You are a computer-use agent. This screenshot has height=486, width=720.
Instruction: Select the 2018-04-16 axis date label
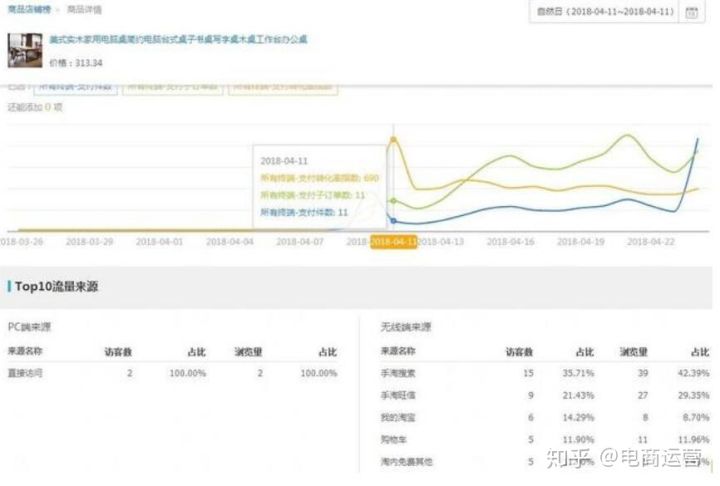[512, 242]
